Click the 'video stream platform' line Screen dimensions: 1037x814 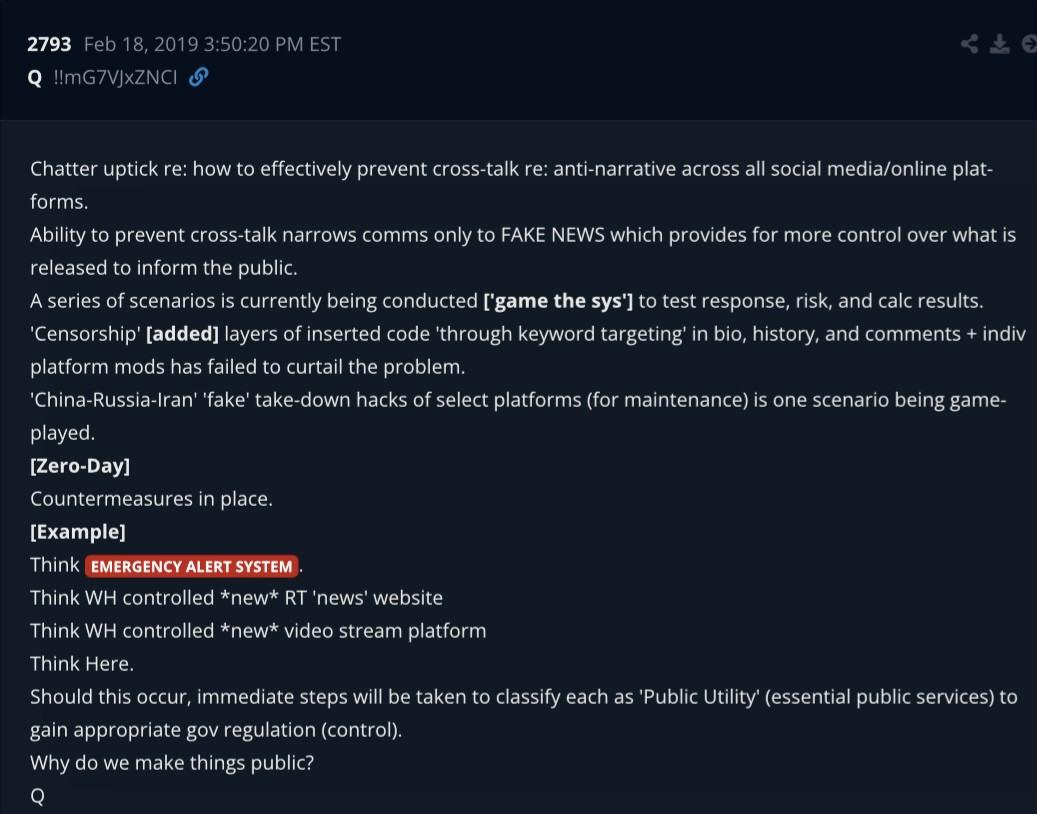(x=258, y=631)
